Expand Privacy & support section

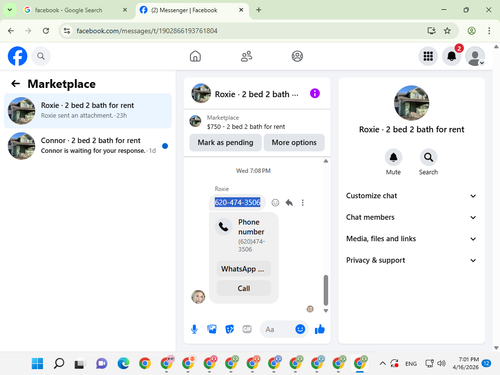tap(411, 260)
